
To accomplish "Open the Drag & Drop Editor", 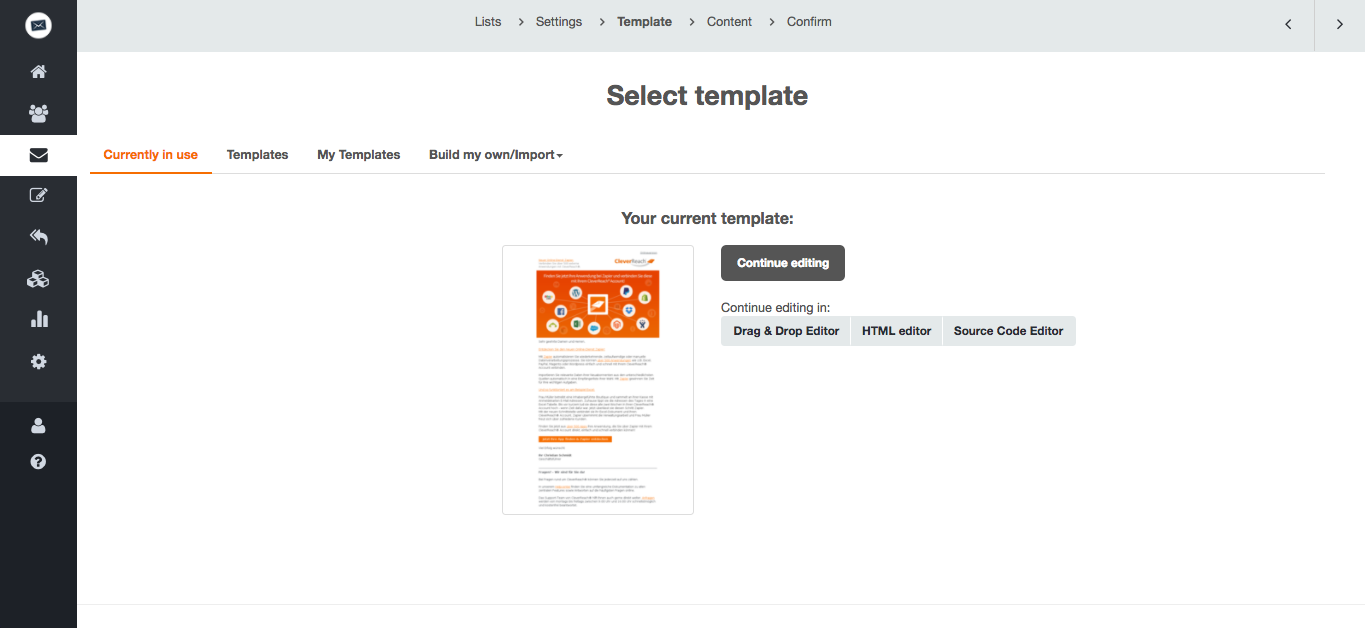I will pos(786,331).
